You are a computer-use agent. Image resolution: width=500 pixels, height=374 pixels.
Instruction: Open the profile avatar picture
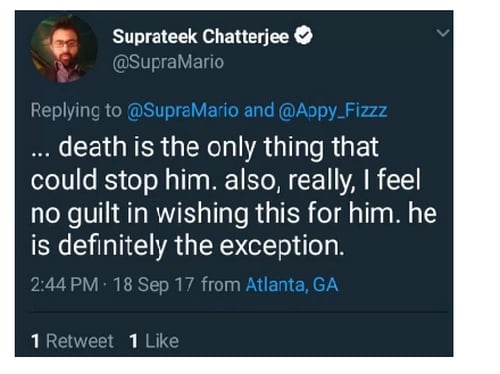[64, 49]
